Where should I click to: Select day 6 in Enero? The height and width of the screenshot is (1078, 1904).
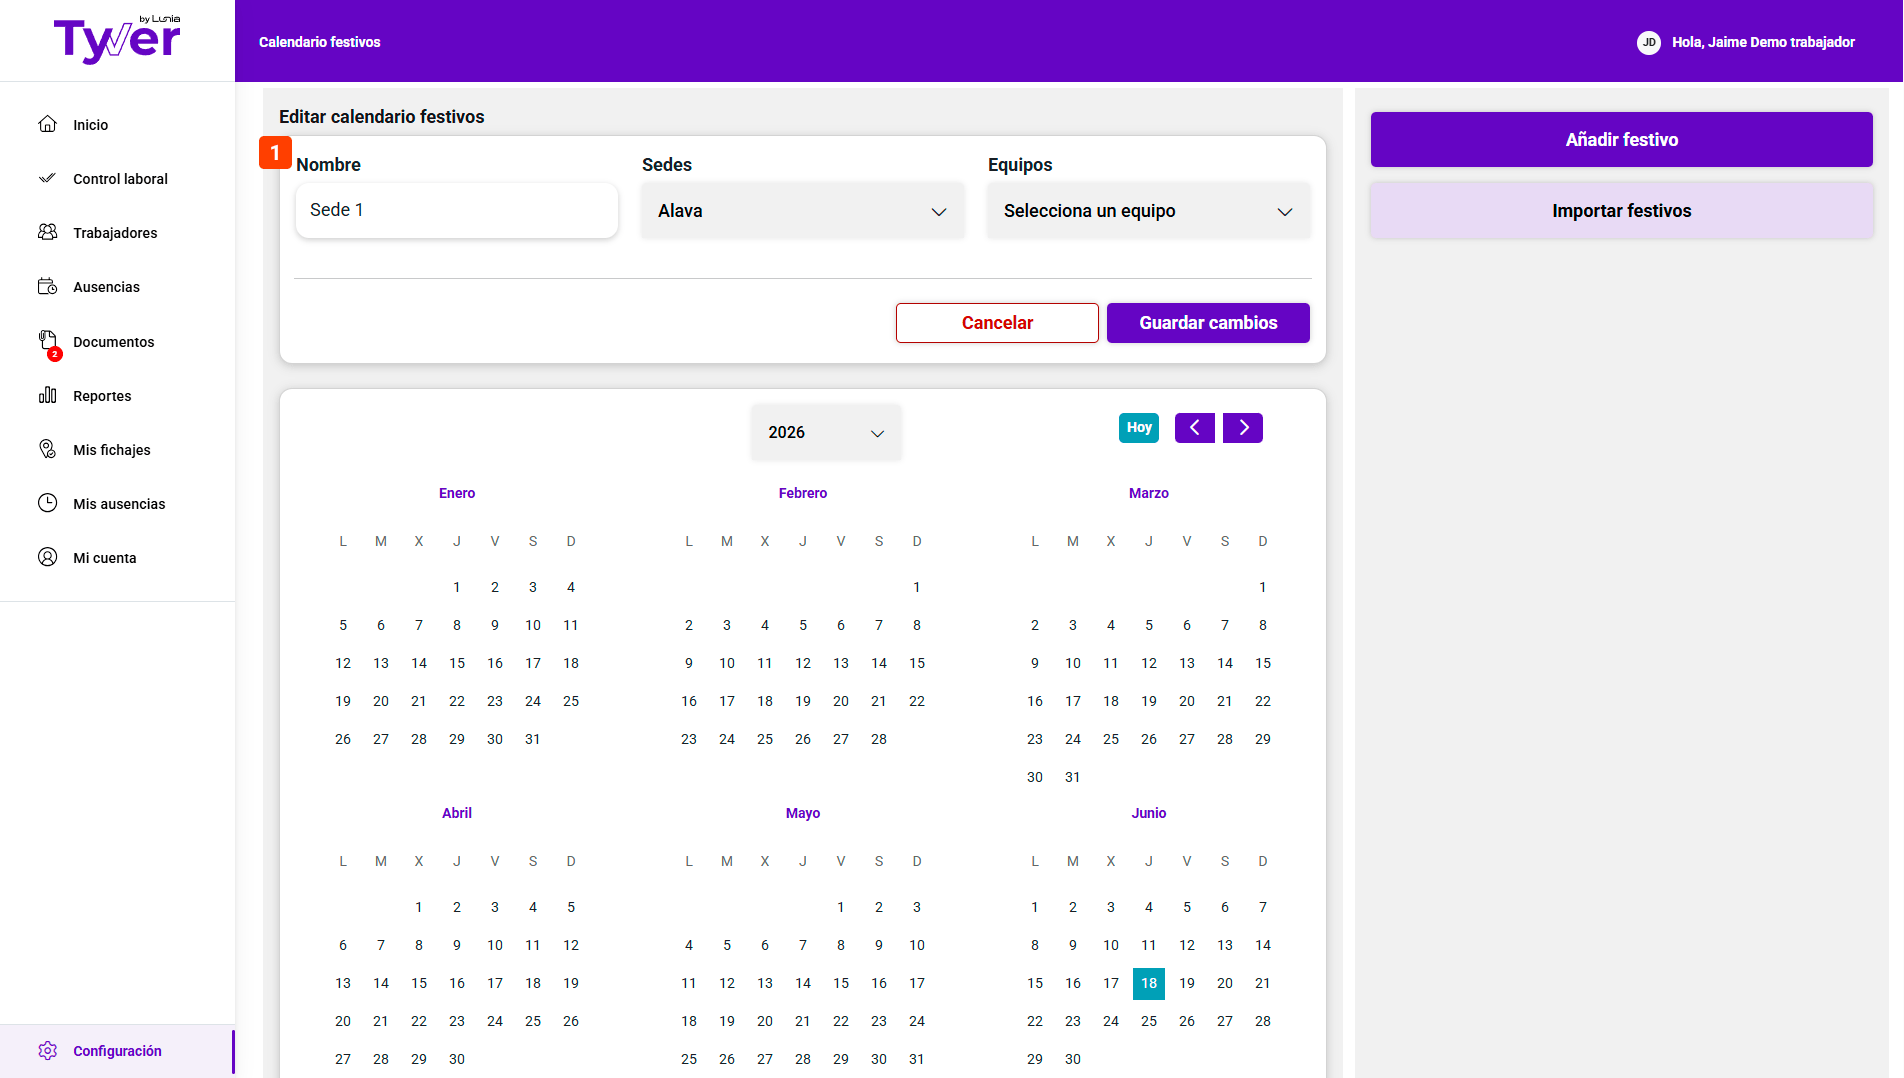click(381, 625)
